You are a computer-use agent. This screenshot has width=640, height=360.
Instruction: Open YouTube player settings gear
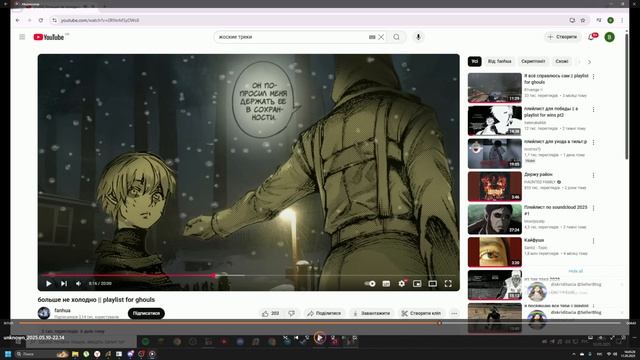(x=402, y=283)
